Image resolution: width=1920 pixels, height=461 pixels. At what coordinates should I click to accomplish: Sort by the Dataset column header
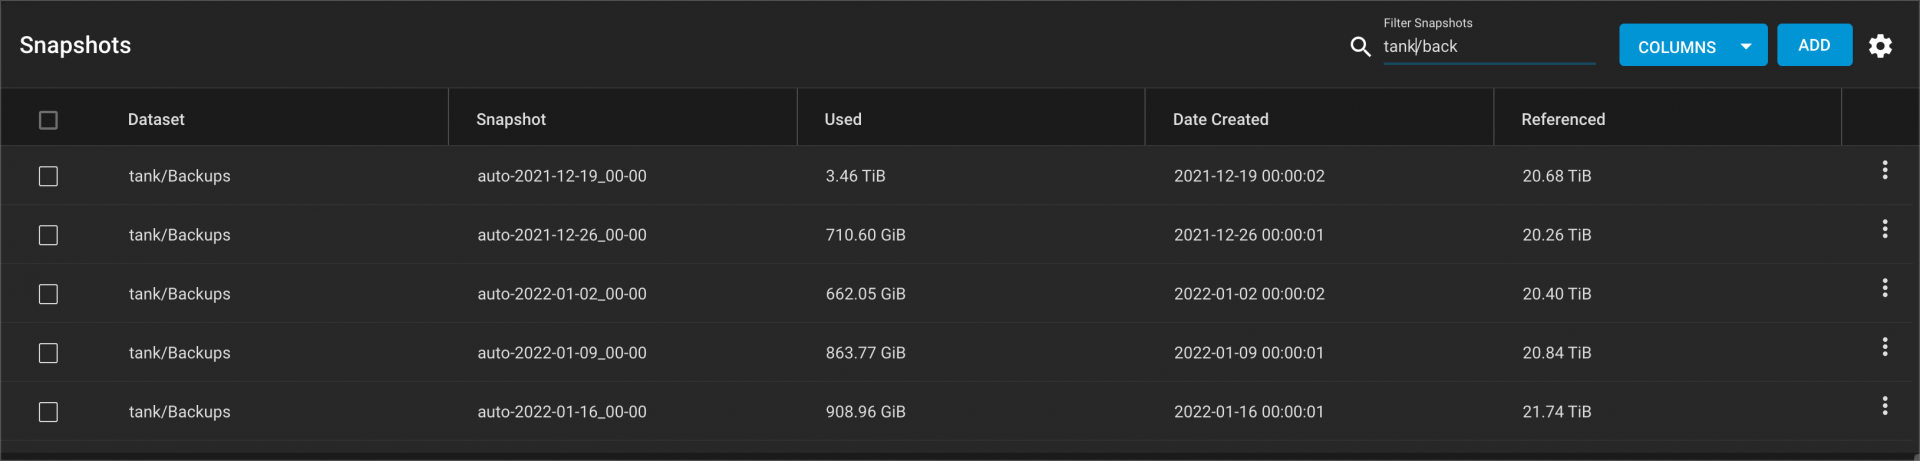point(156,119)
